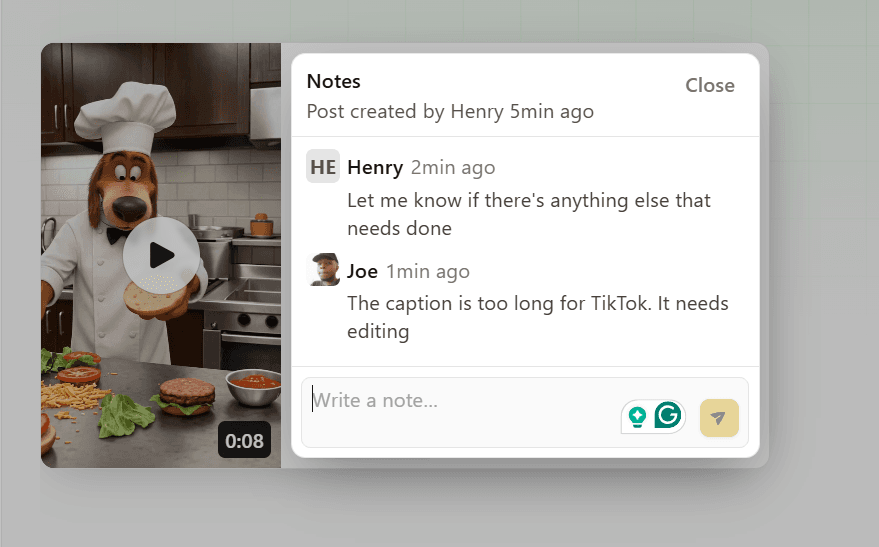Click Joe's profile photo avatar
Viewport: 879px width, 547px height.
(323, 270)
